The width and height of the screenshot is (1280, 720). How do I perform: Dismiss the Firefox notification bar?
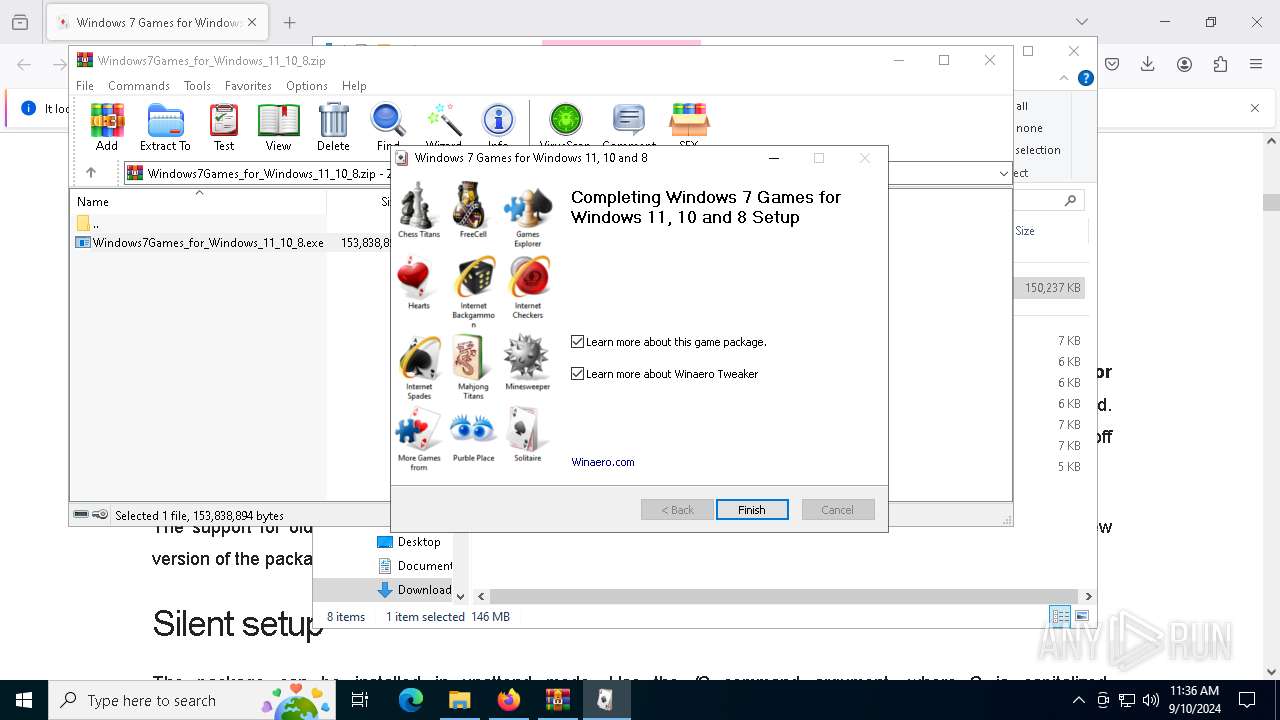coord(1255,108)
